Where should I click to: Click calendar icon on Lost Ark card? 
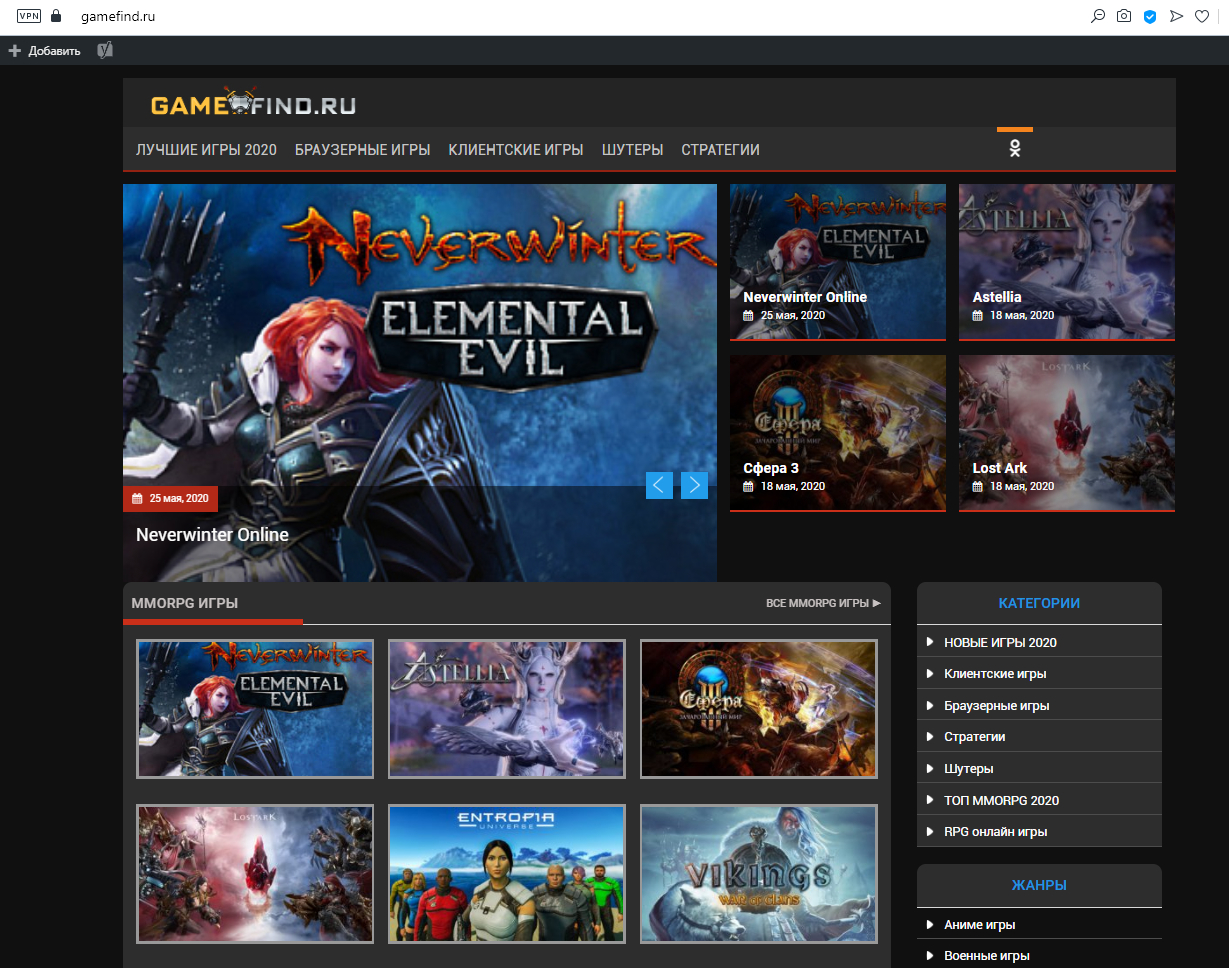[x=977, y=486]
